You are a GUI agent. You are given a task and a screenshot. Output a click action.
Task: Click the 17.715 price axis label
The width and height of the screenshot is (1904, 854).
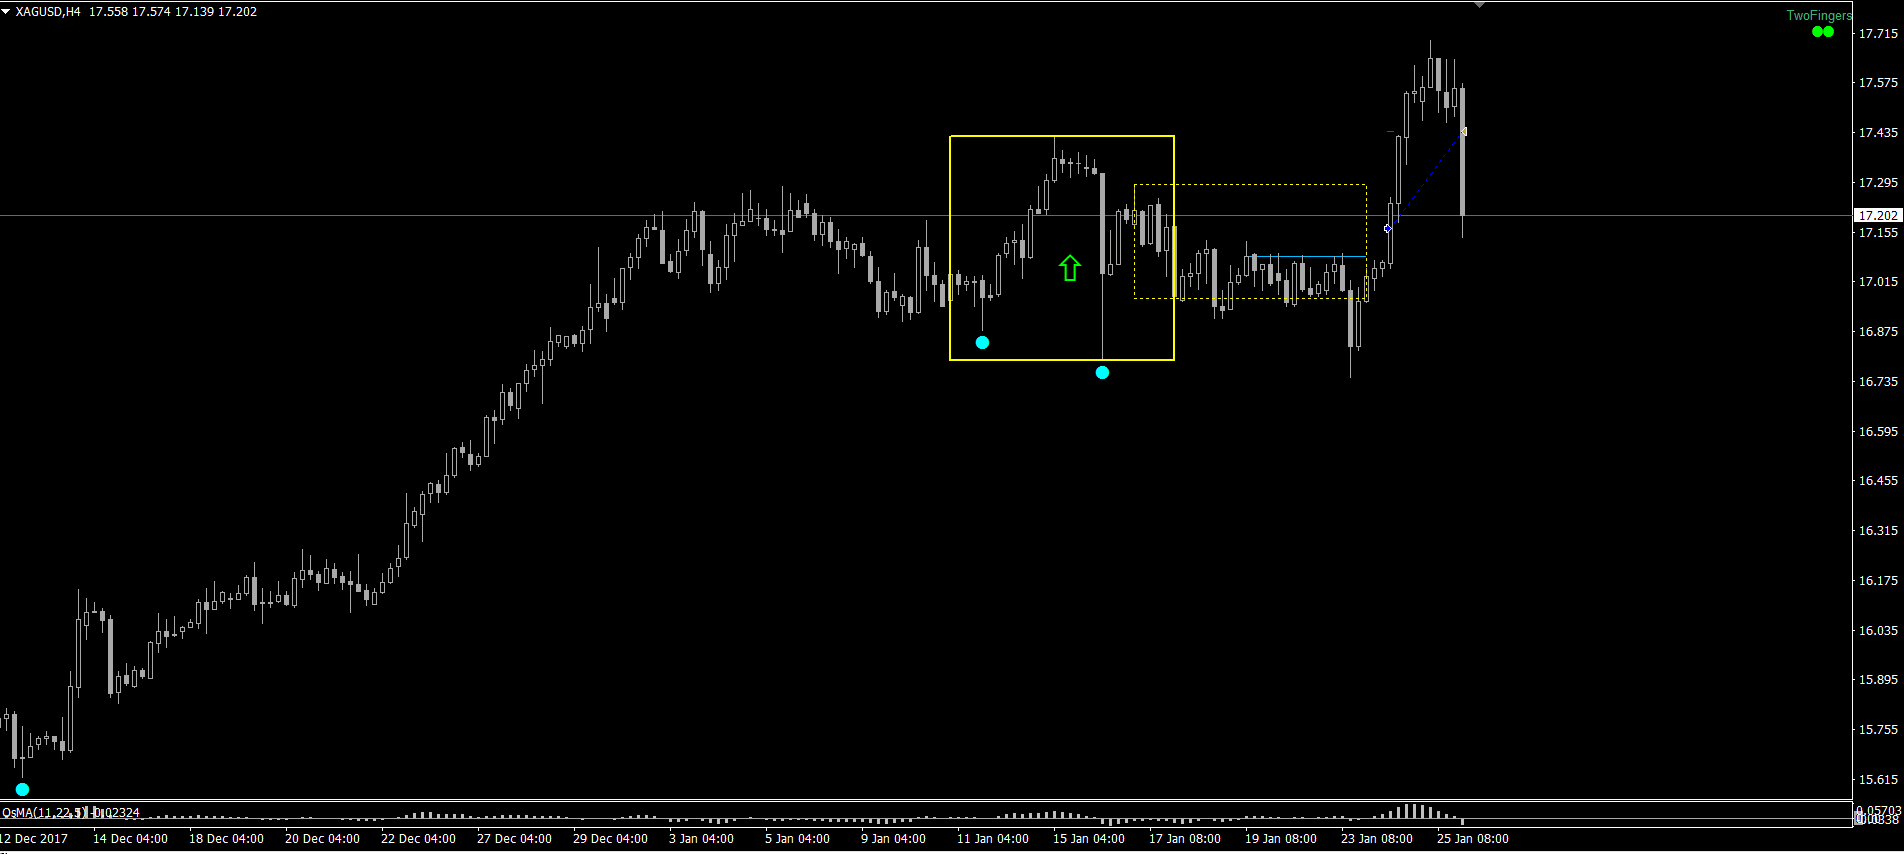pos(1878,33)
